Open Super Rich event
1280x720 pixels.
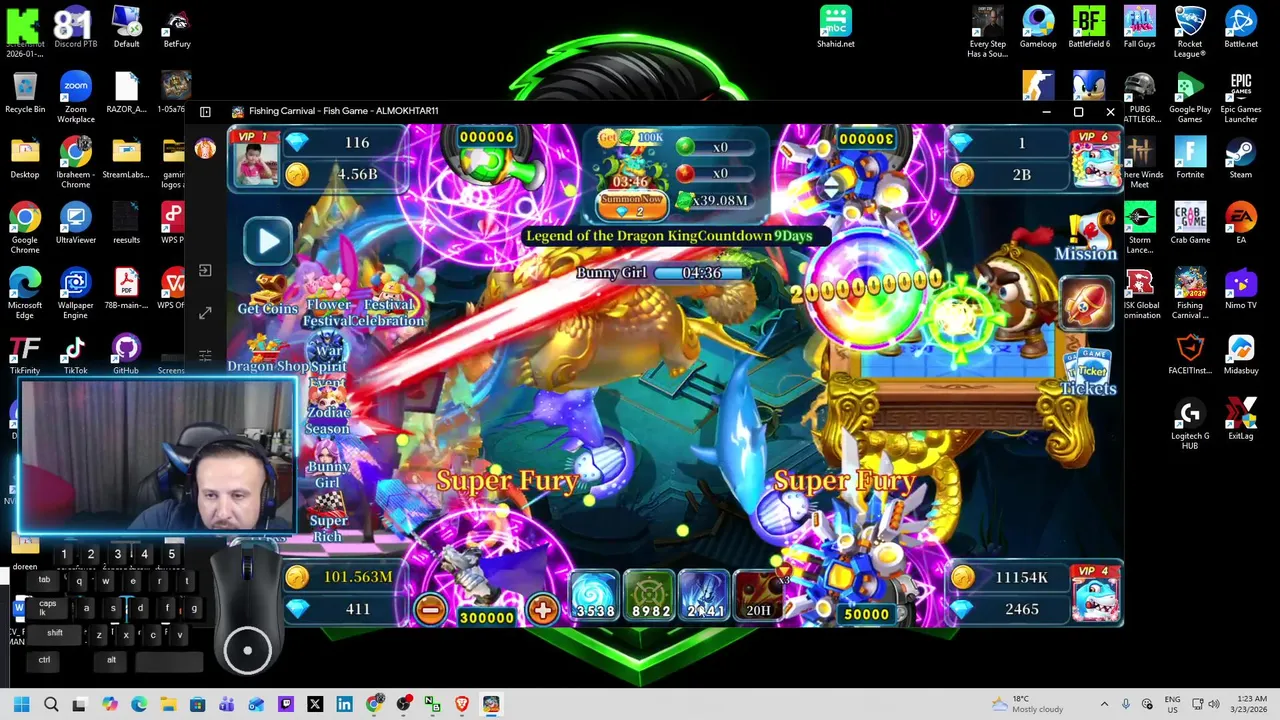pyautogui.click(x=328, y=518)
